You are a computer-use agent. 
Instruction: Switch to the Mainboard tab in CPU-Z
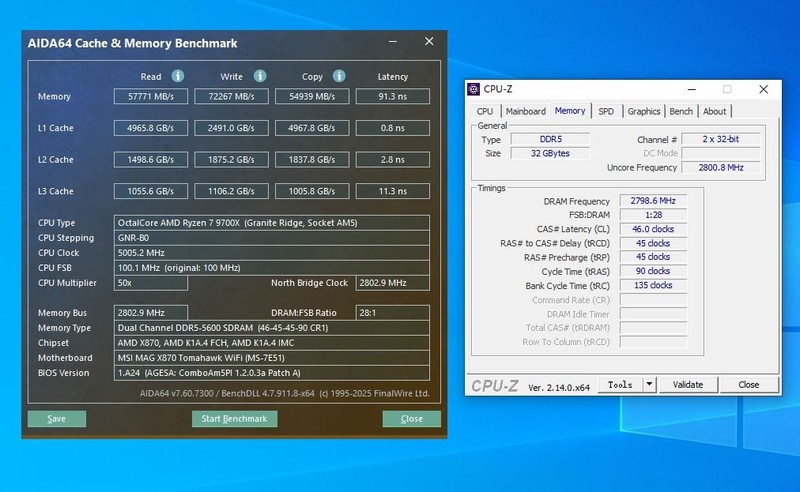point(526,111)
